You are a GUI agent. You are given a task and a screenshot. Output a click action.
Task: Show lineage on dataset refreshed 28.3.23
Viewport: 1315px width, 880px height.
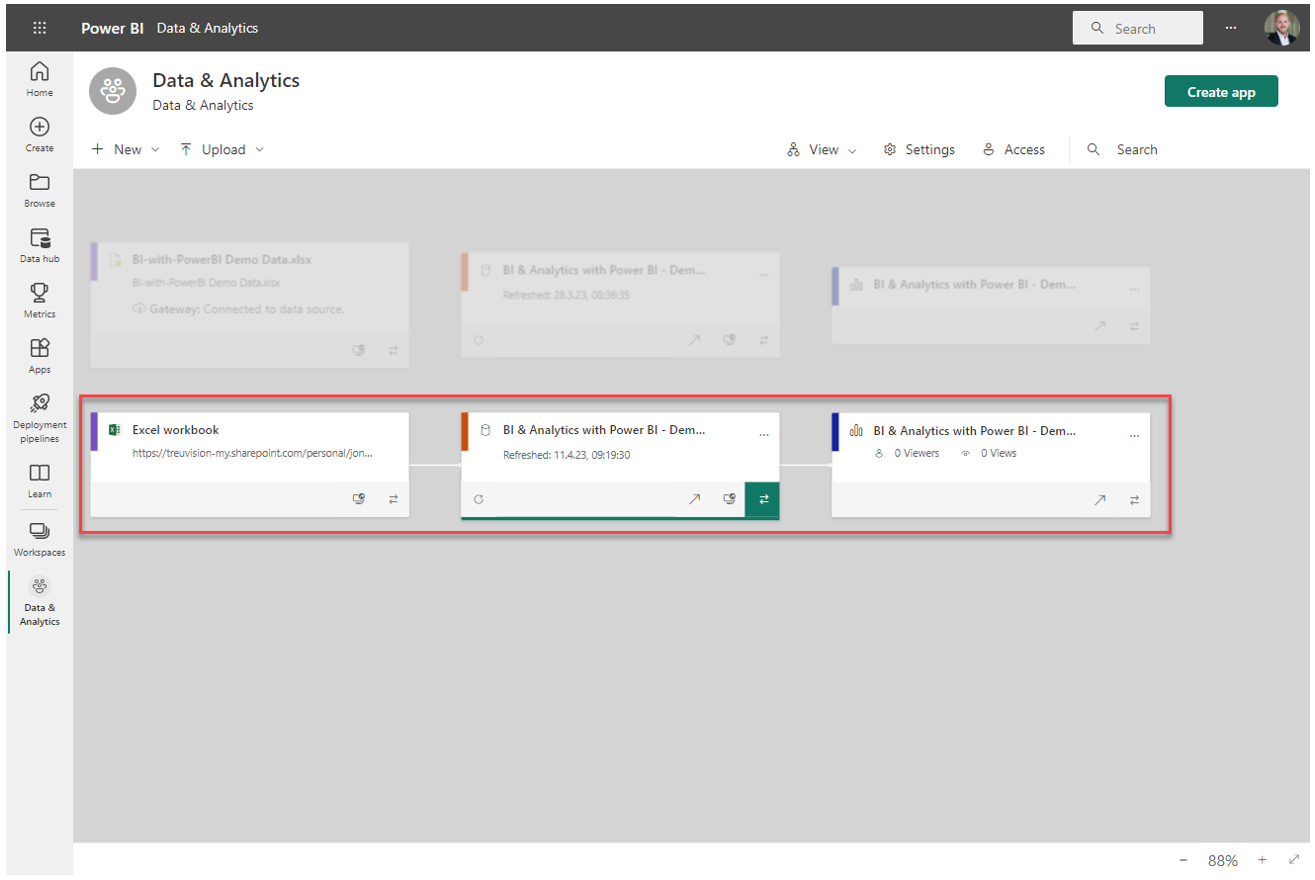763,340
